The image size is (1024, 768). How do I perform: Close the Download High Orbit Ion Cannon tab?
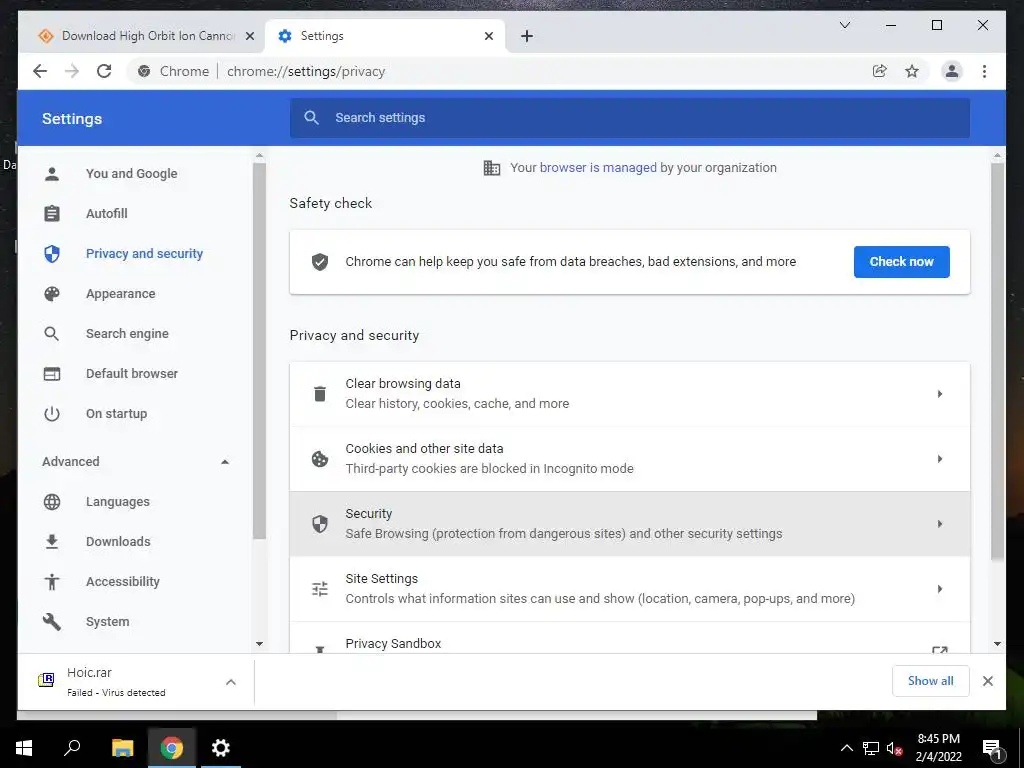(x=249, y=36)
